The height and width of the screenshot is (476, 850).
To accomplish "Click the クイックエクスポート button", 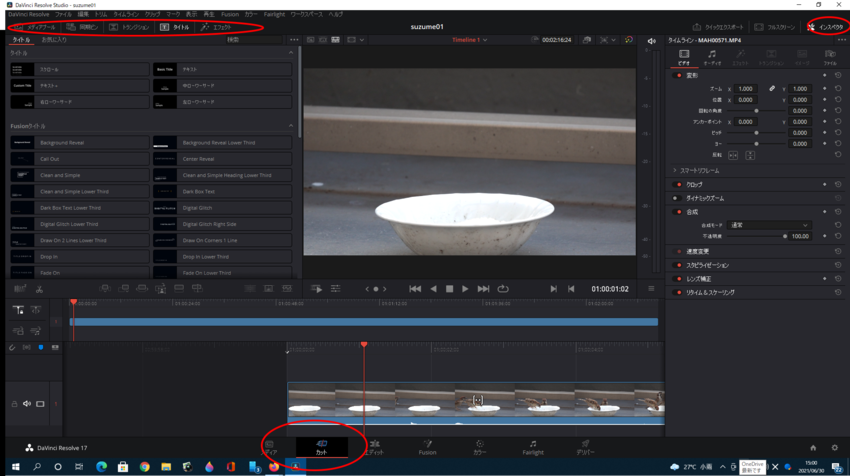I will (x=718, y=27).
